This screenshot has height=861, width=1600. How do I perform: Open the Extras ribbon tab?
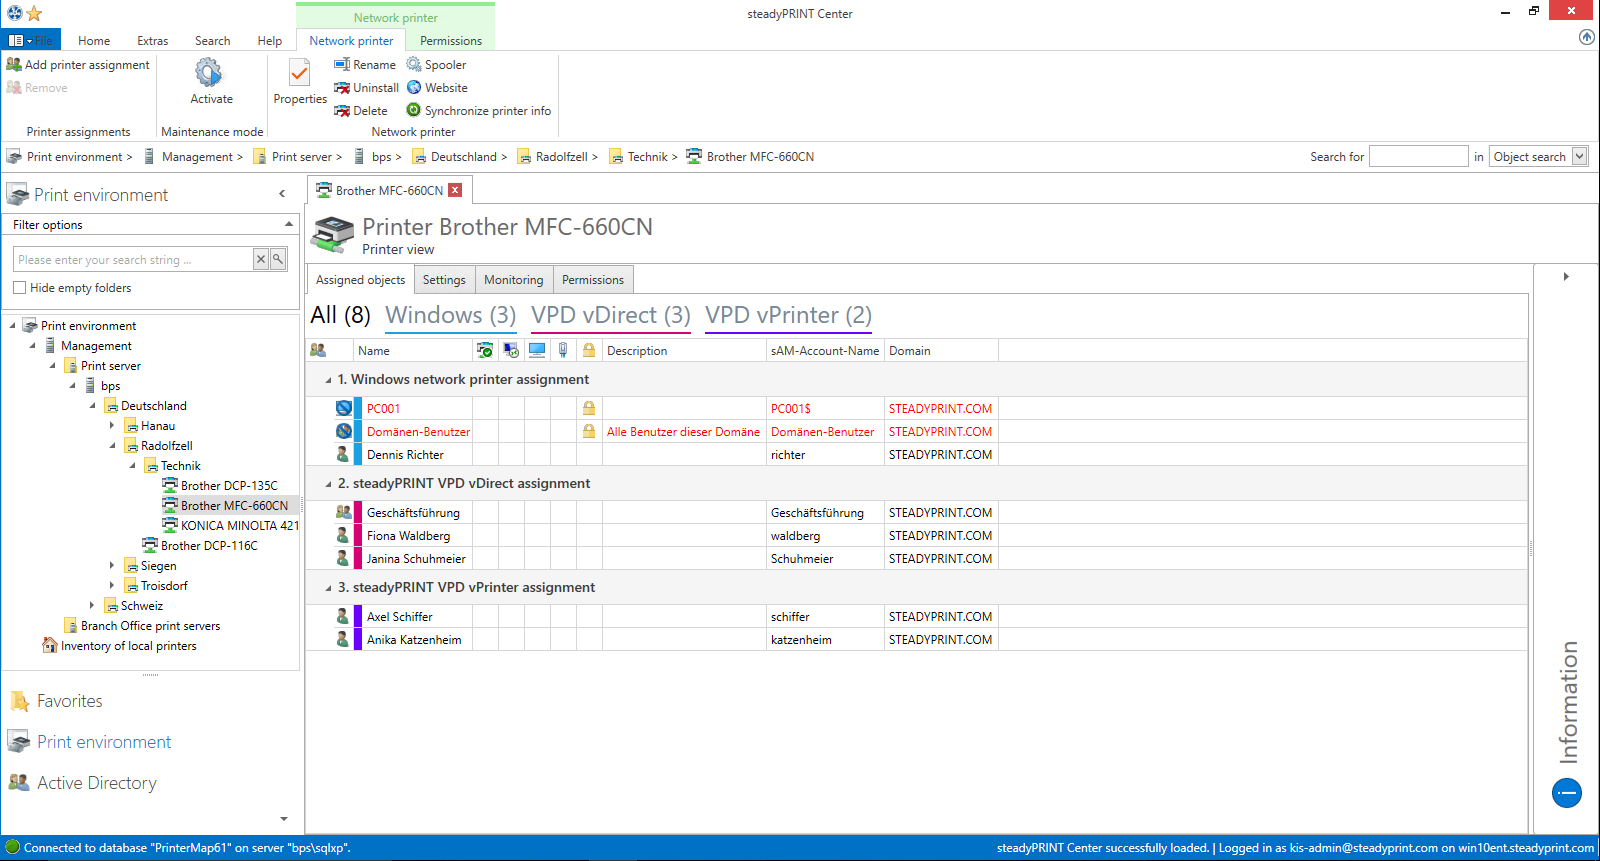(x=153, y=40)
